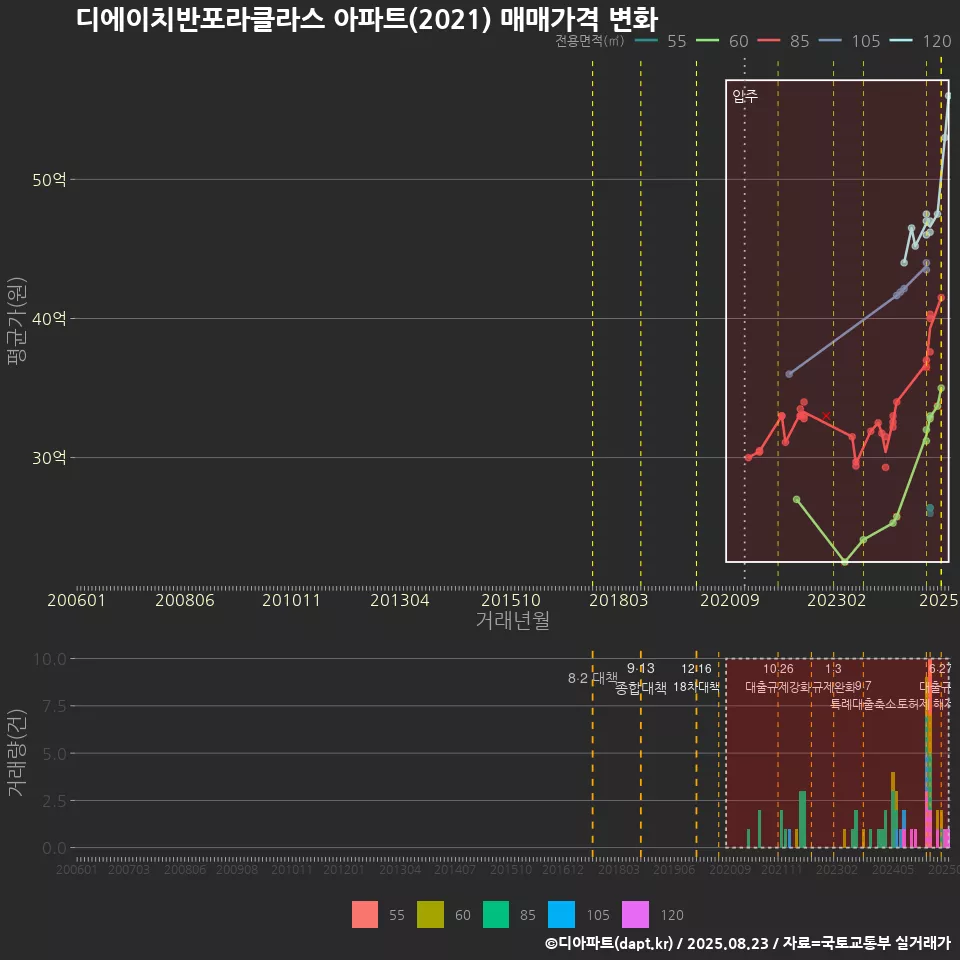Click the 55㎡ line legend marker
The width and height of the screenshot is (960, 960).
pos(648,41)
